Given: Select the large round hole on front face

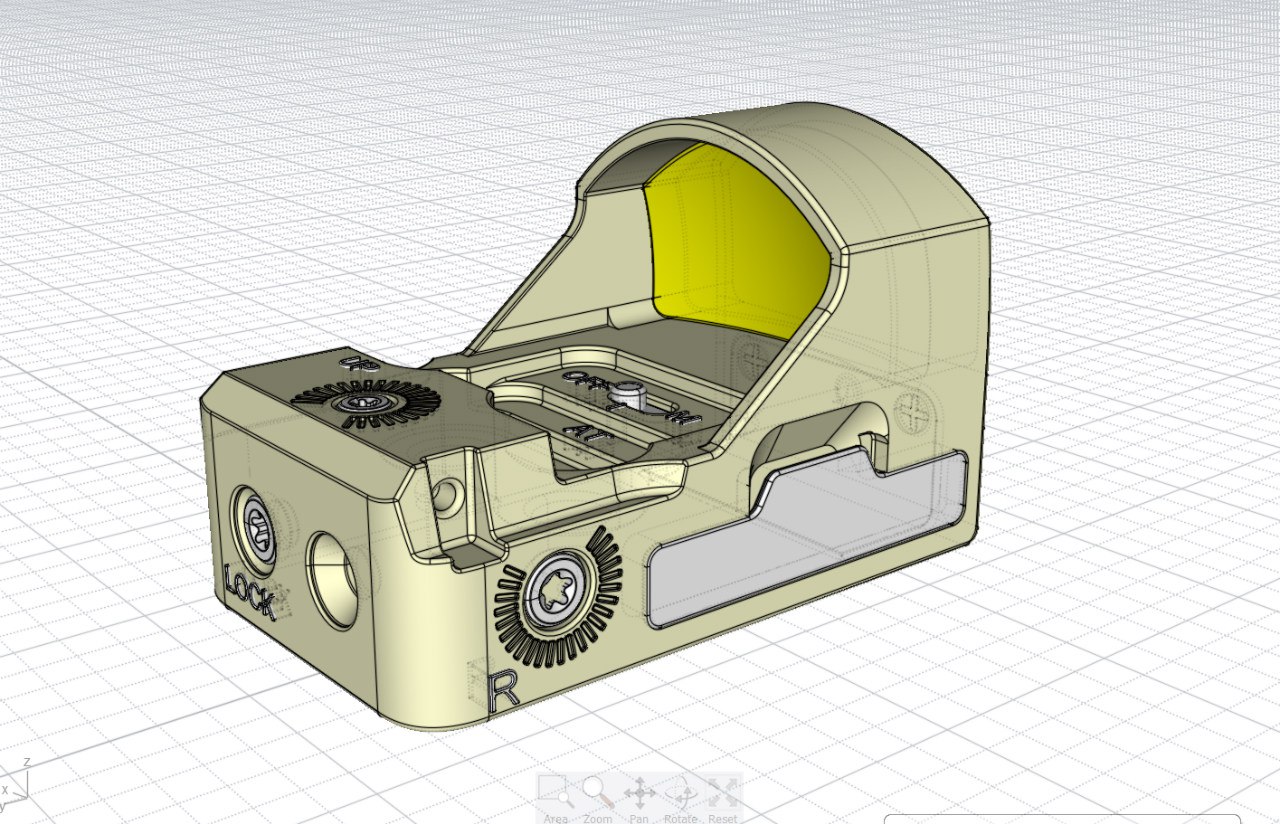Looking at the screenshot, I should pyautogui.click(x=332, y=577).
